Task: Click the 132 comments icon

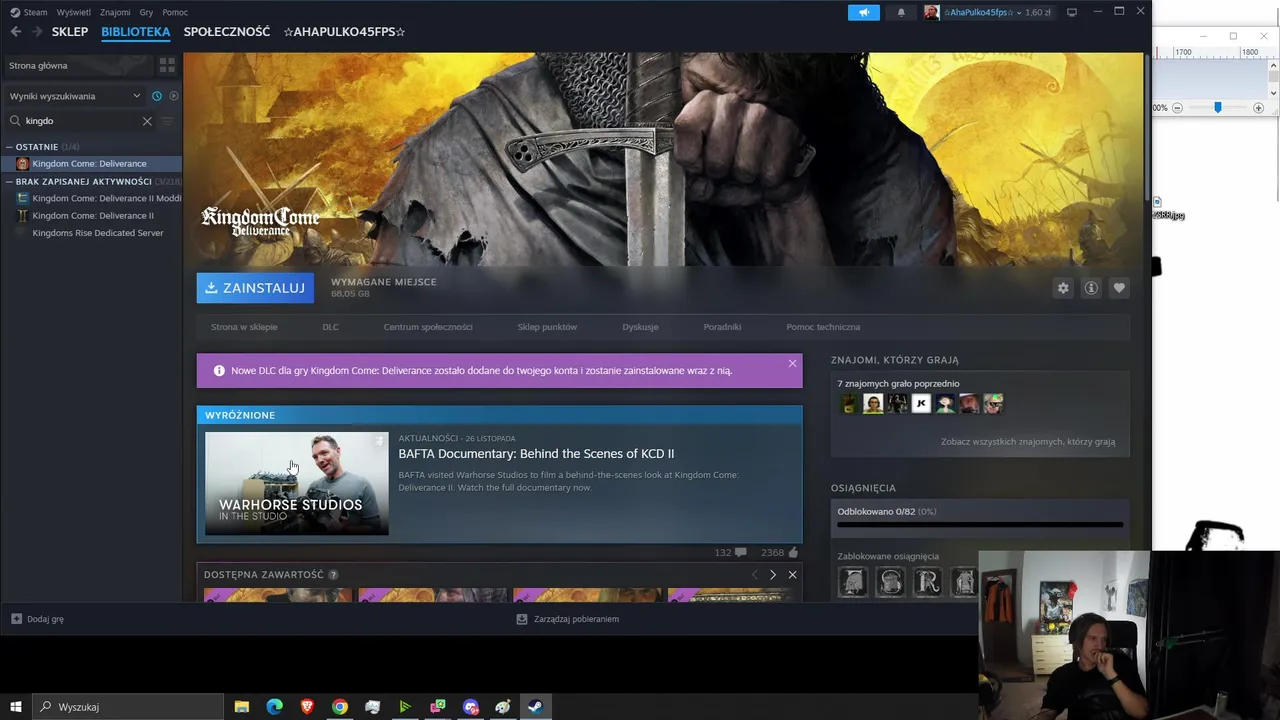Action: (x=740, y=552)
